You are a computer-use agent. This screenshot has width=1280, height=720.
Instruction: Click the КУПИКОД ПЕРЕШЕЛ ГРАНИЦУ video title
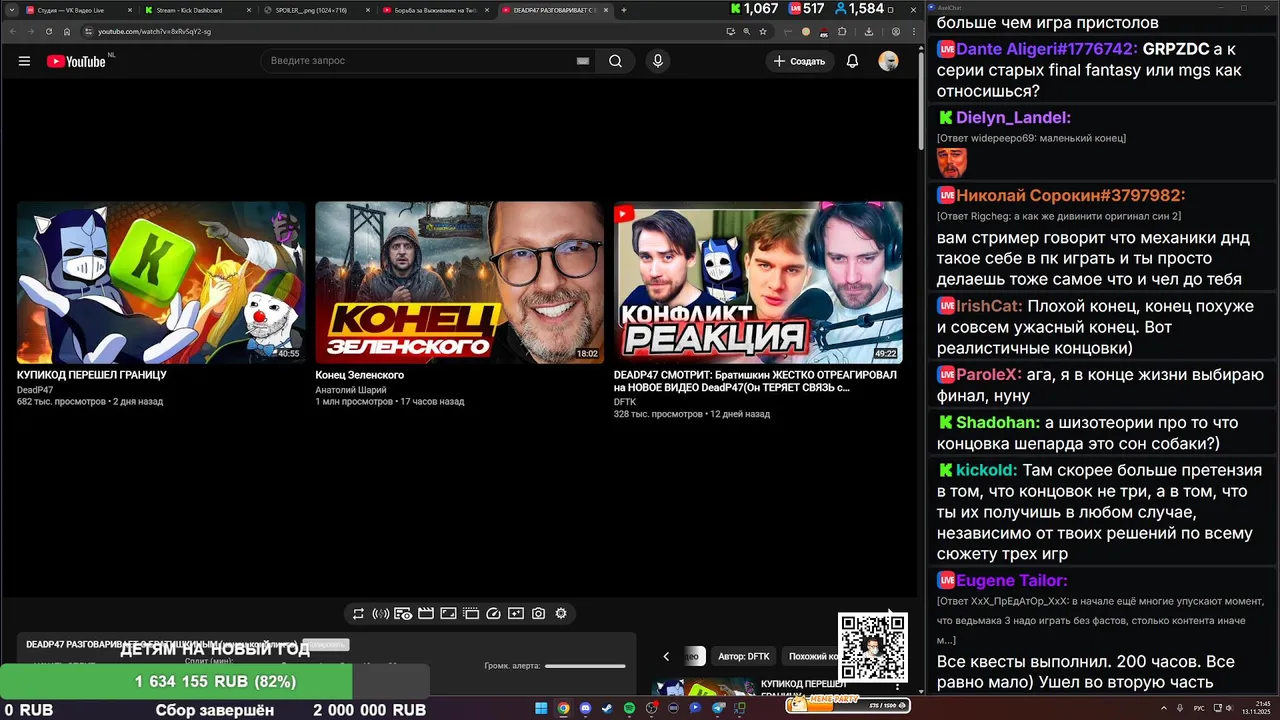tap(92, 375)
